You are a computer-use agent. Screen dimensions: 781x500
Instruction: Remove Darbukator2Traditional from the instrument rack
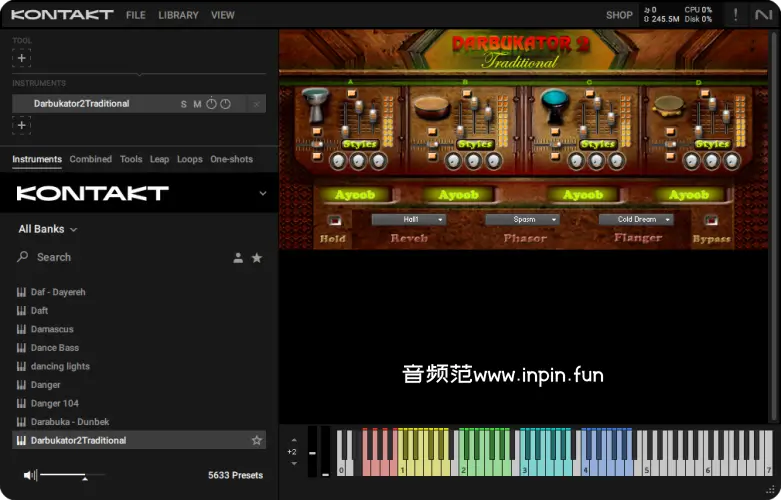[257, 104]
